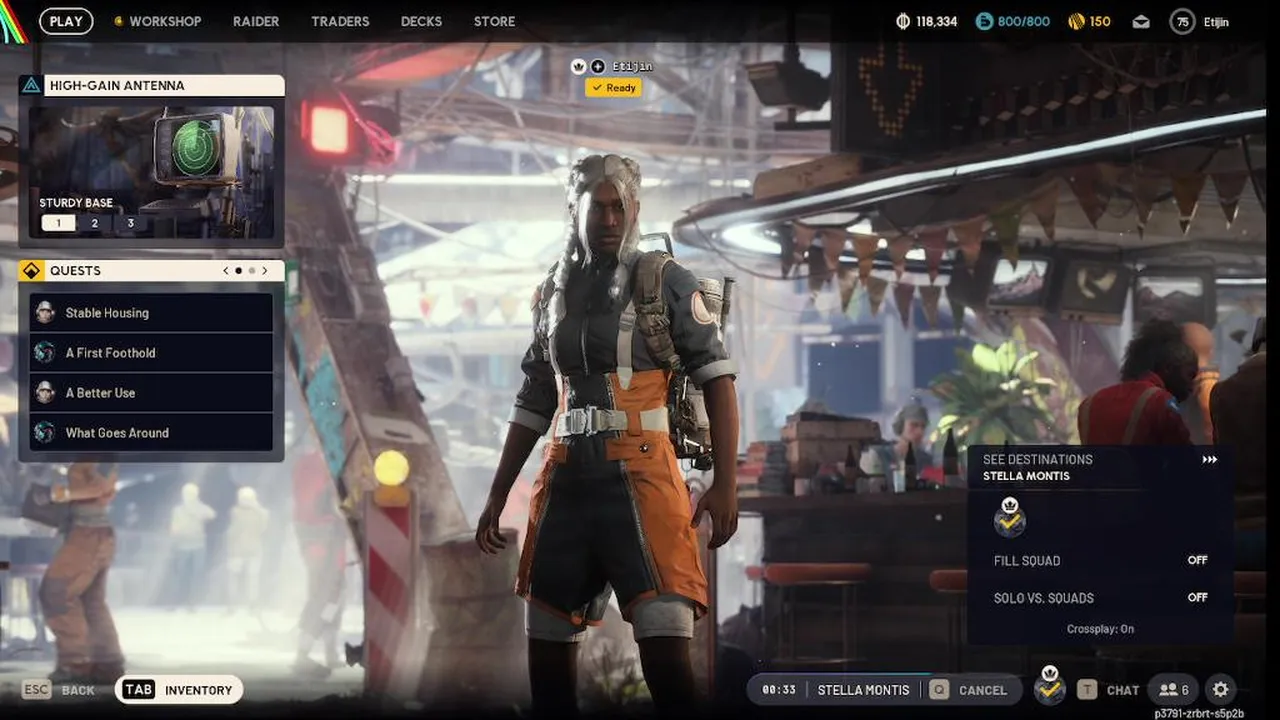The width and height of the screenshot is (1280, 720).
Task: Click the plus invite icon next to Etijin nameplate
Action: click(598, 66)
